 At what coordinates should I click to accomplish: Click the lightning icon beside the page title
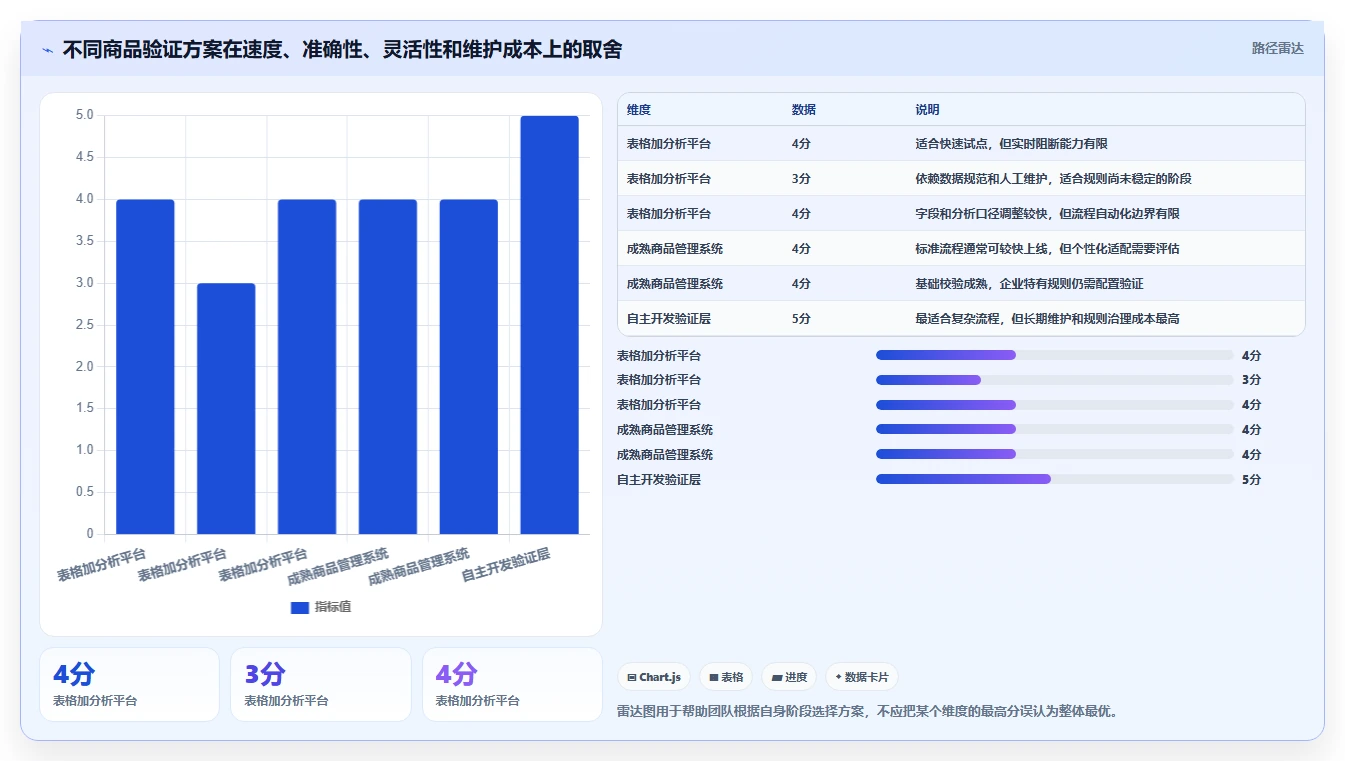[x=47, y=50]
